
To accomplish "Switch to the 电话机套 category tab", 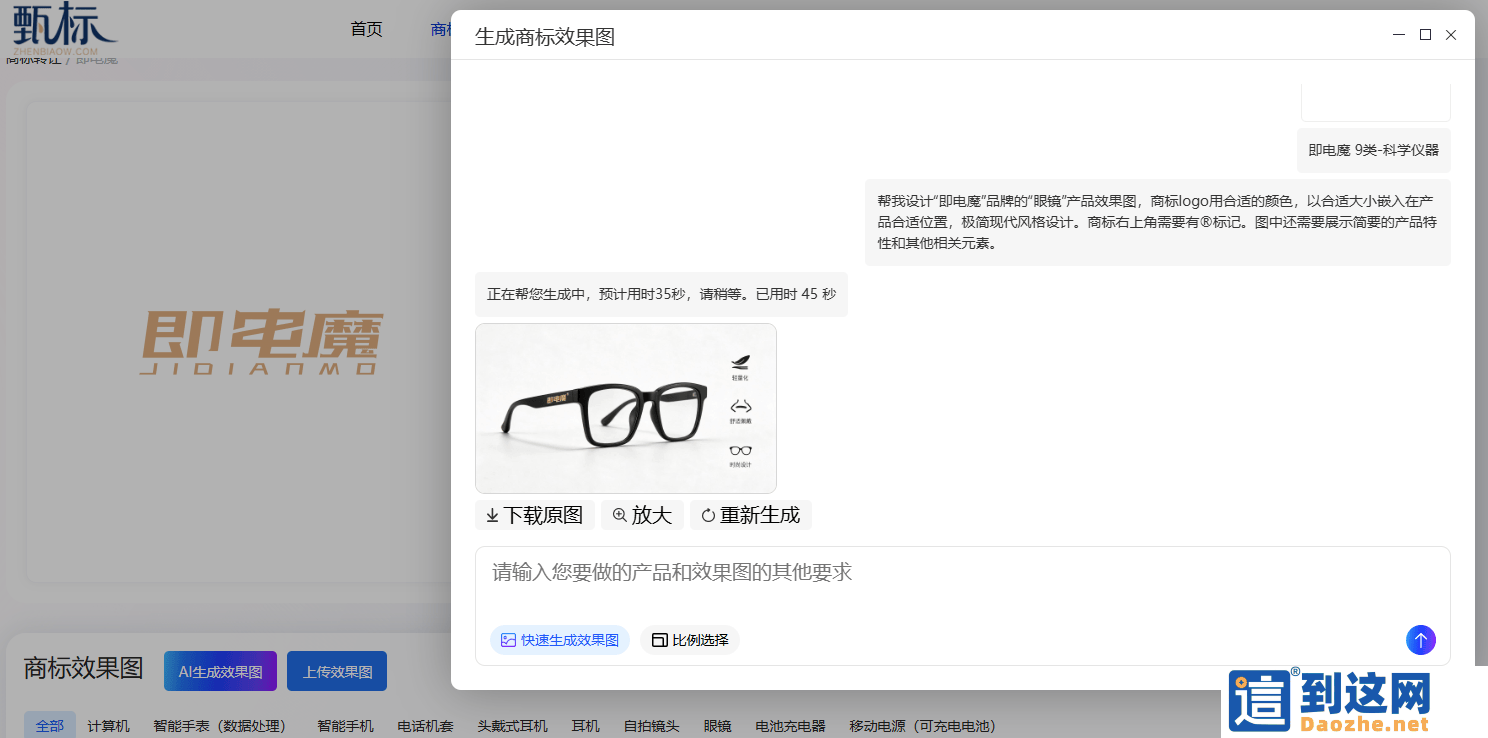I will 425,726.
